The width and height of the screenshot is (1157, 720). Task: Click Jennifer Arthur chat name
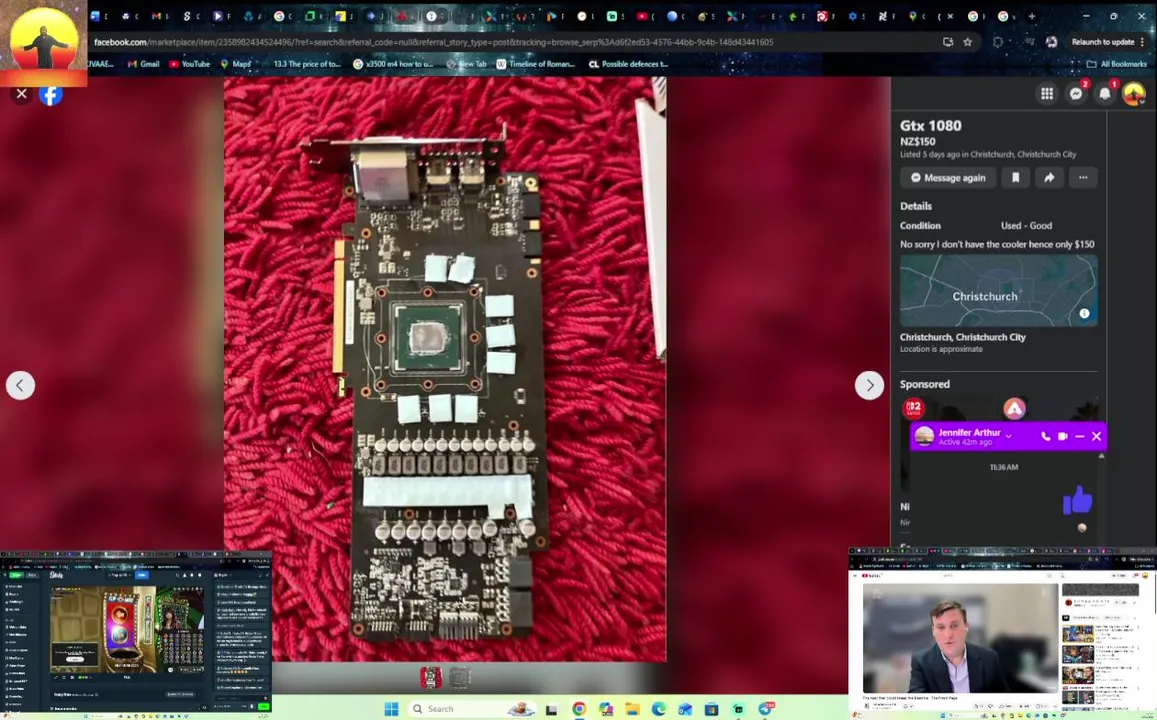point(970,432)
